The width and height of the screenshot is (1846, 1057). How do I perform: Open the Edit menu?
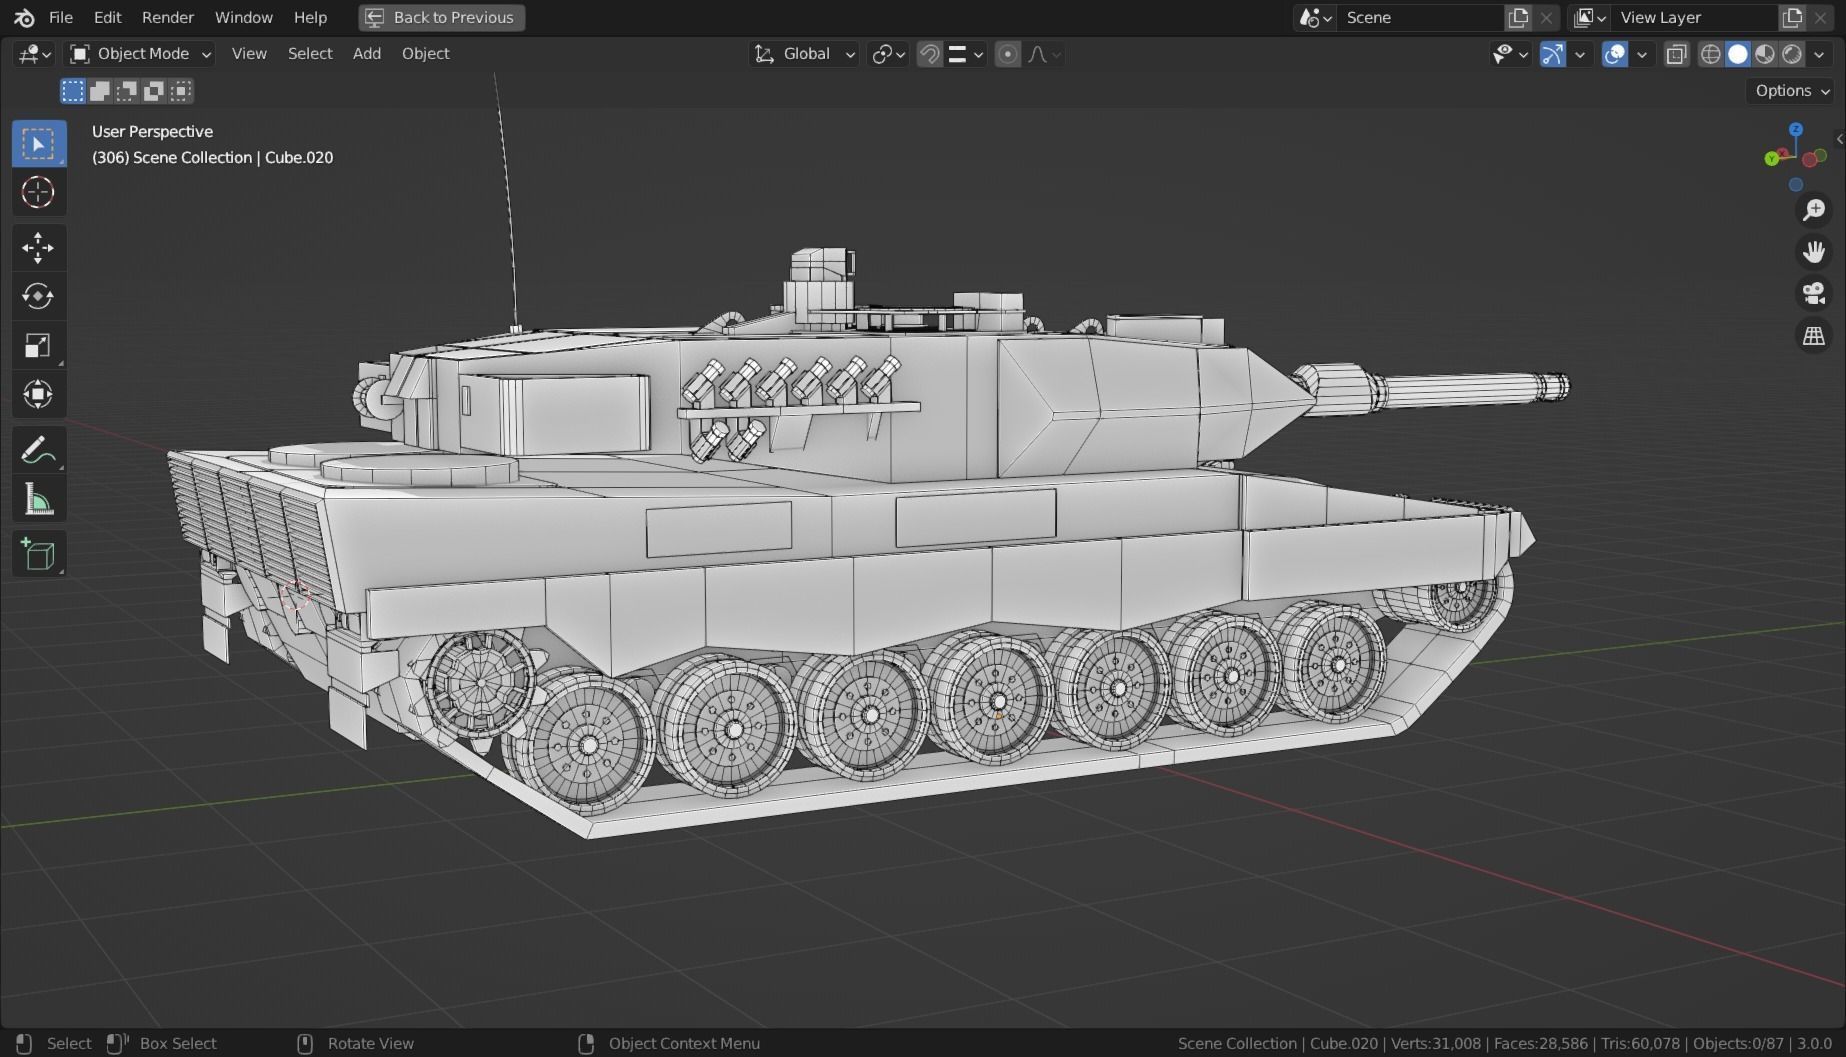click(x=107, y=17)
